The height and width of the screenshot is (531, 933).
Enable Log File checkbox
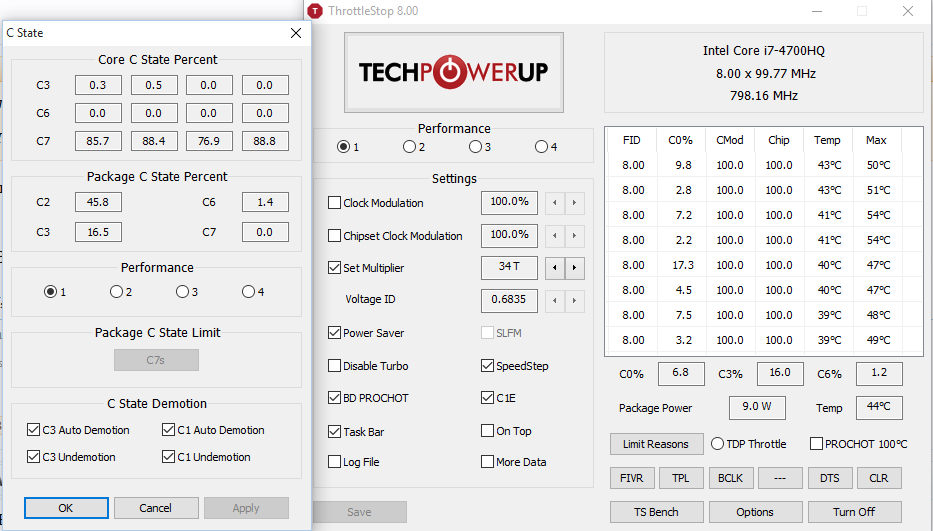point(334,461)
